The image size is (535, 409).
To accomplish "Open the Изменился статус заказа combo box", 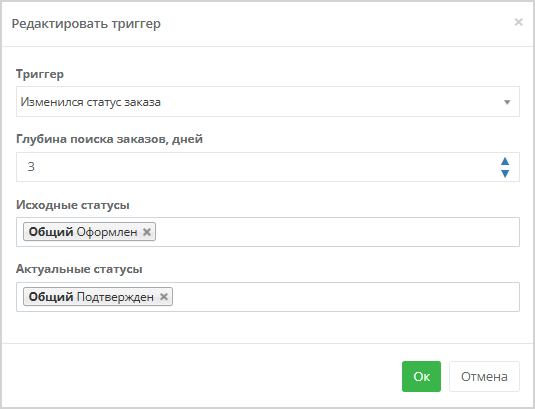I will coord(268,102).
